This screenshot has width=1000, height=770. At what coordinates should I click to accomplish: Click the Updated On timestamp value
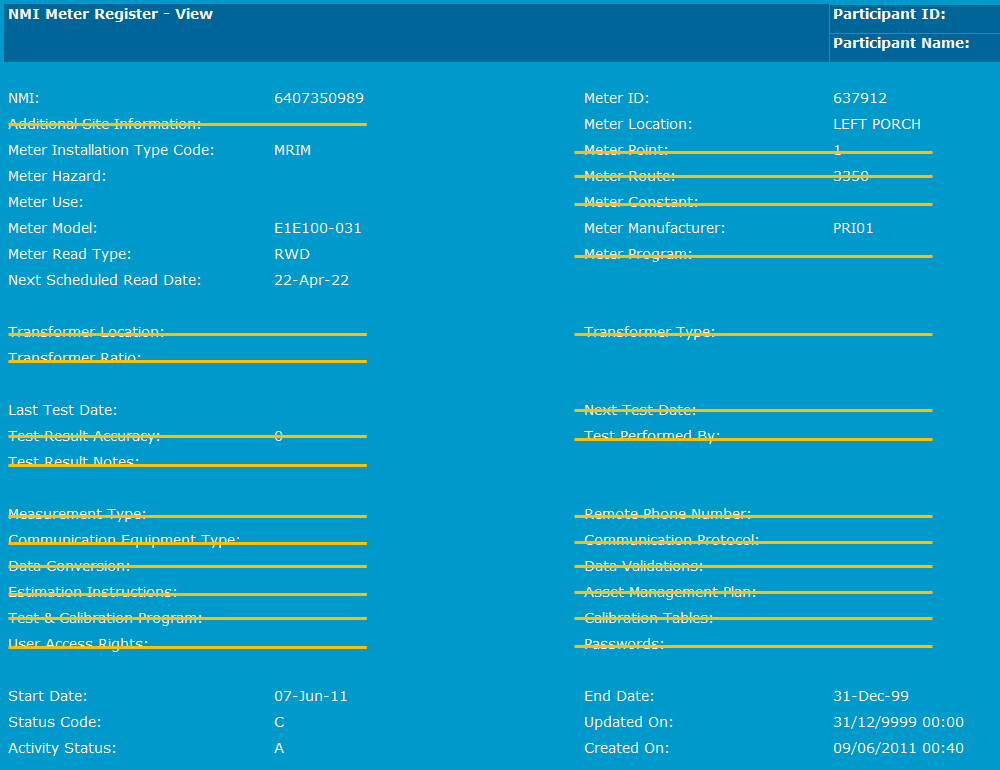[897, 722]
